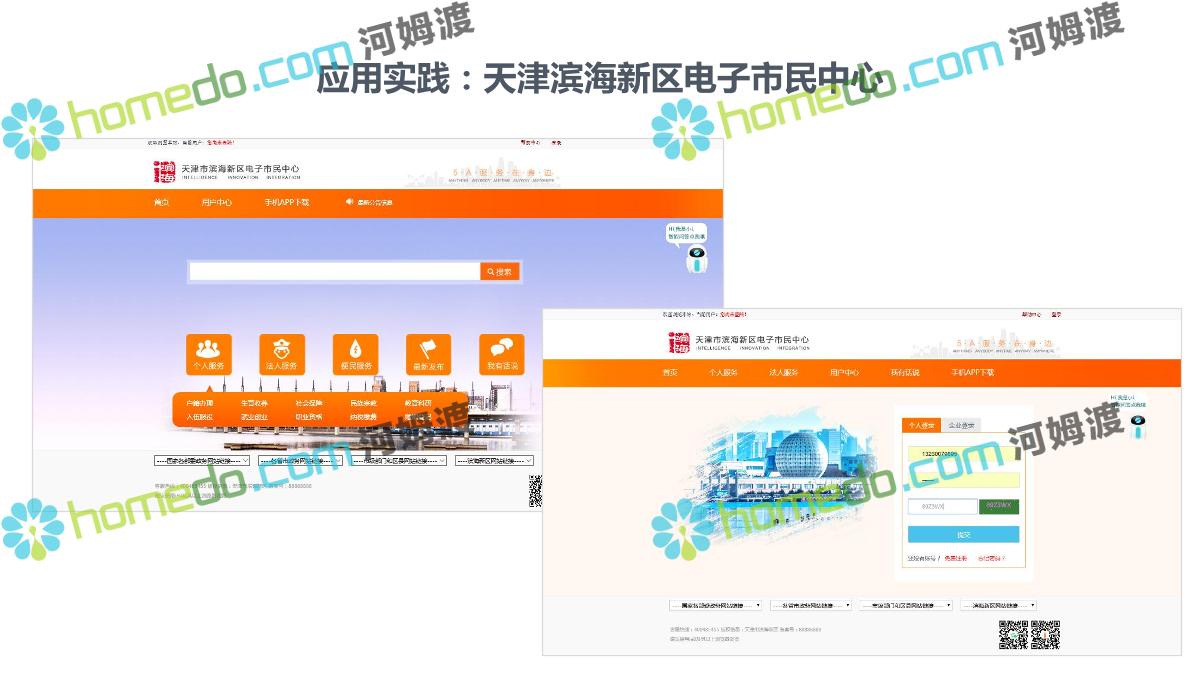Click the blue submit button on login form
Image resolution: width=1200 pixels, height=675 pixels.
coord(963,535)
